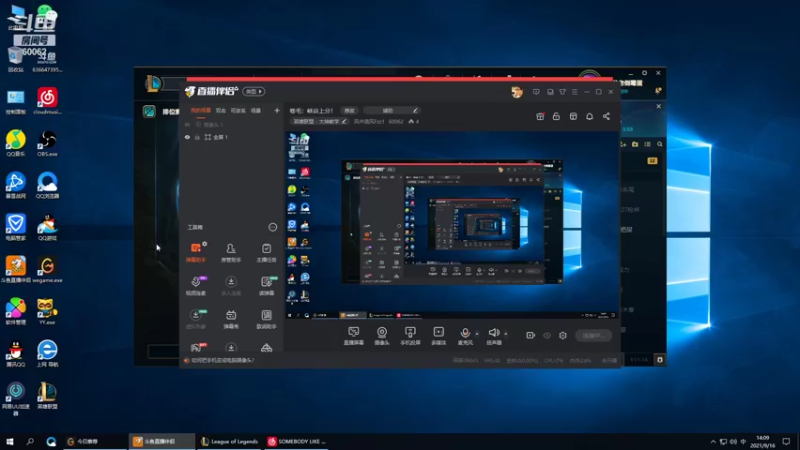The image size is (800, 450).
Task: Click the 修改 title edit button
Action: 349,111
